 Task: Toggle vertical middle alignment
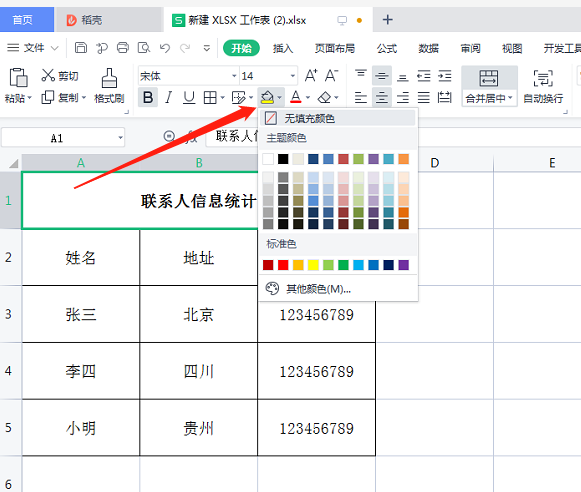click(x=382, y=76)
